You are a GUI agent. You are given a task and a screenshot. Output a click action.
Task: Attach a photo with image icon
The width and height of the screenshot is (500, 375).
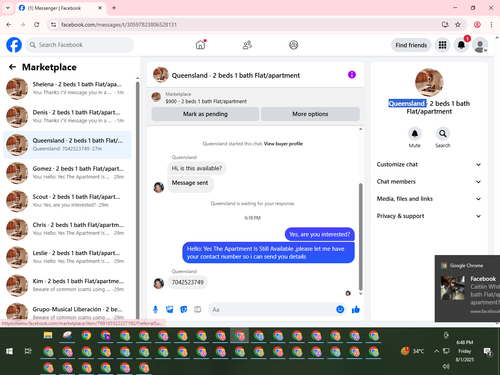170,310
